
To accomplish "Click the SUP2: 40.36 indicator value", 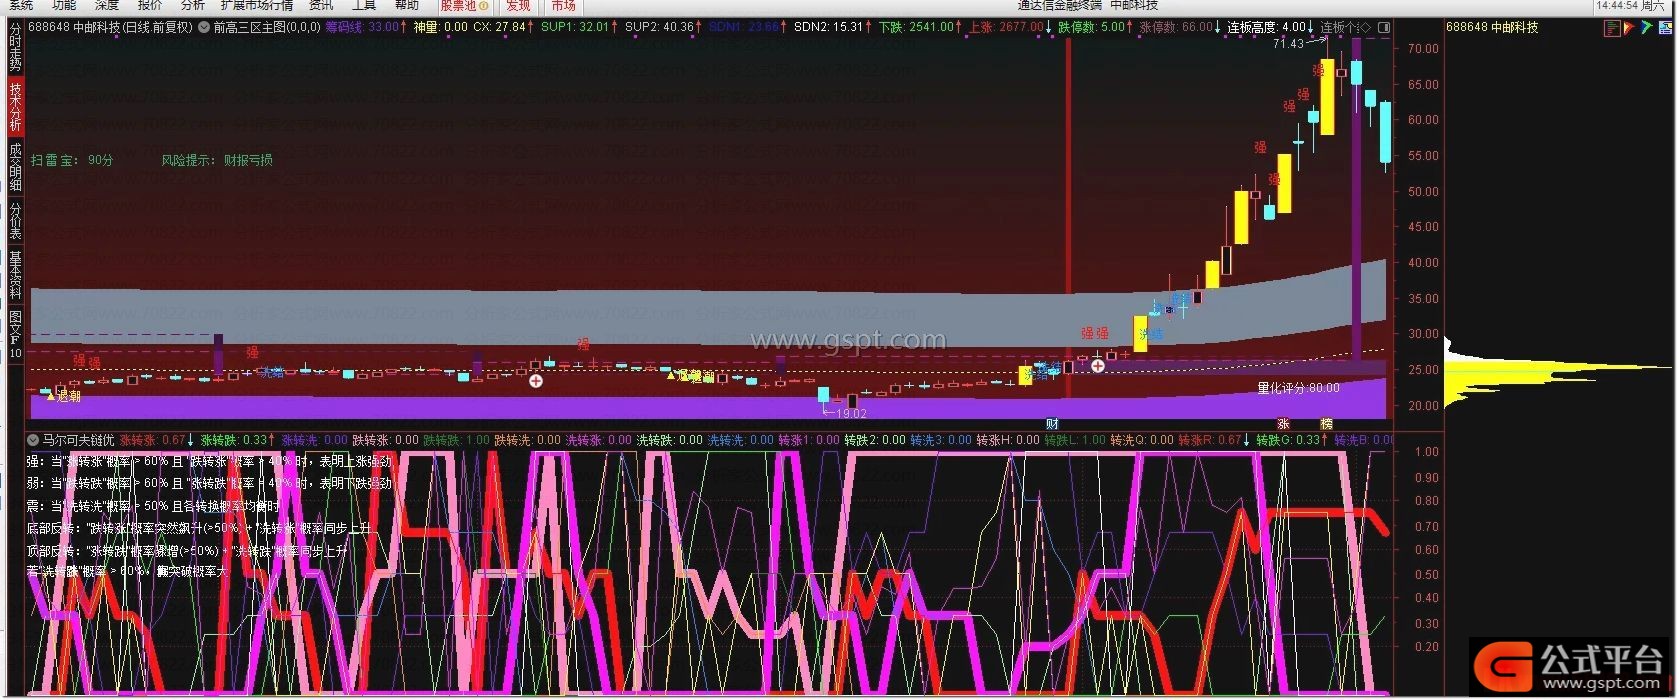I will pyautogui.click(x=659, y=27).
